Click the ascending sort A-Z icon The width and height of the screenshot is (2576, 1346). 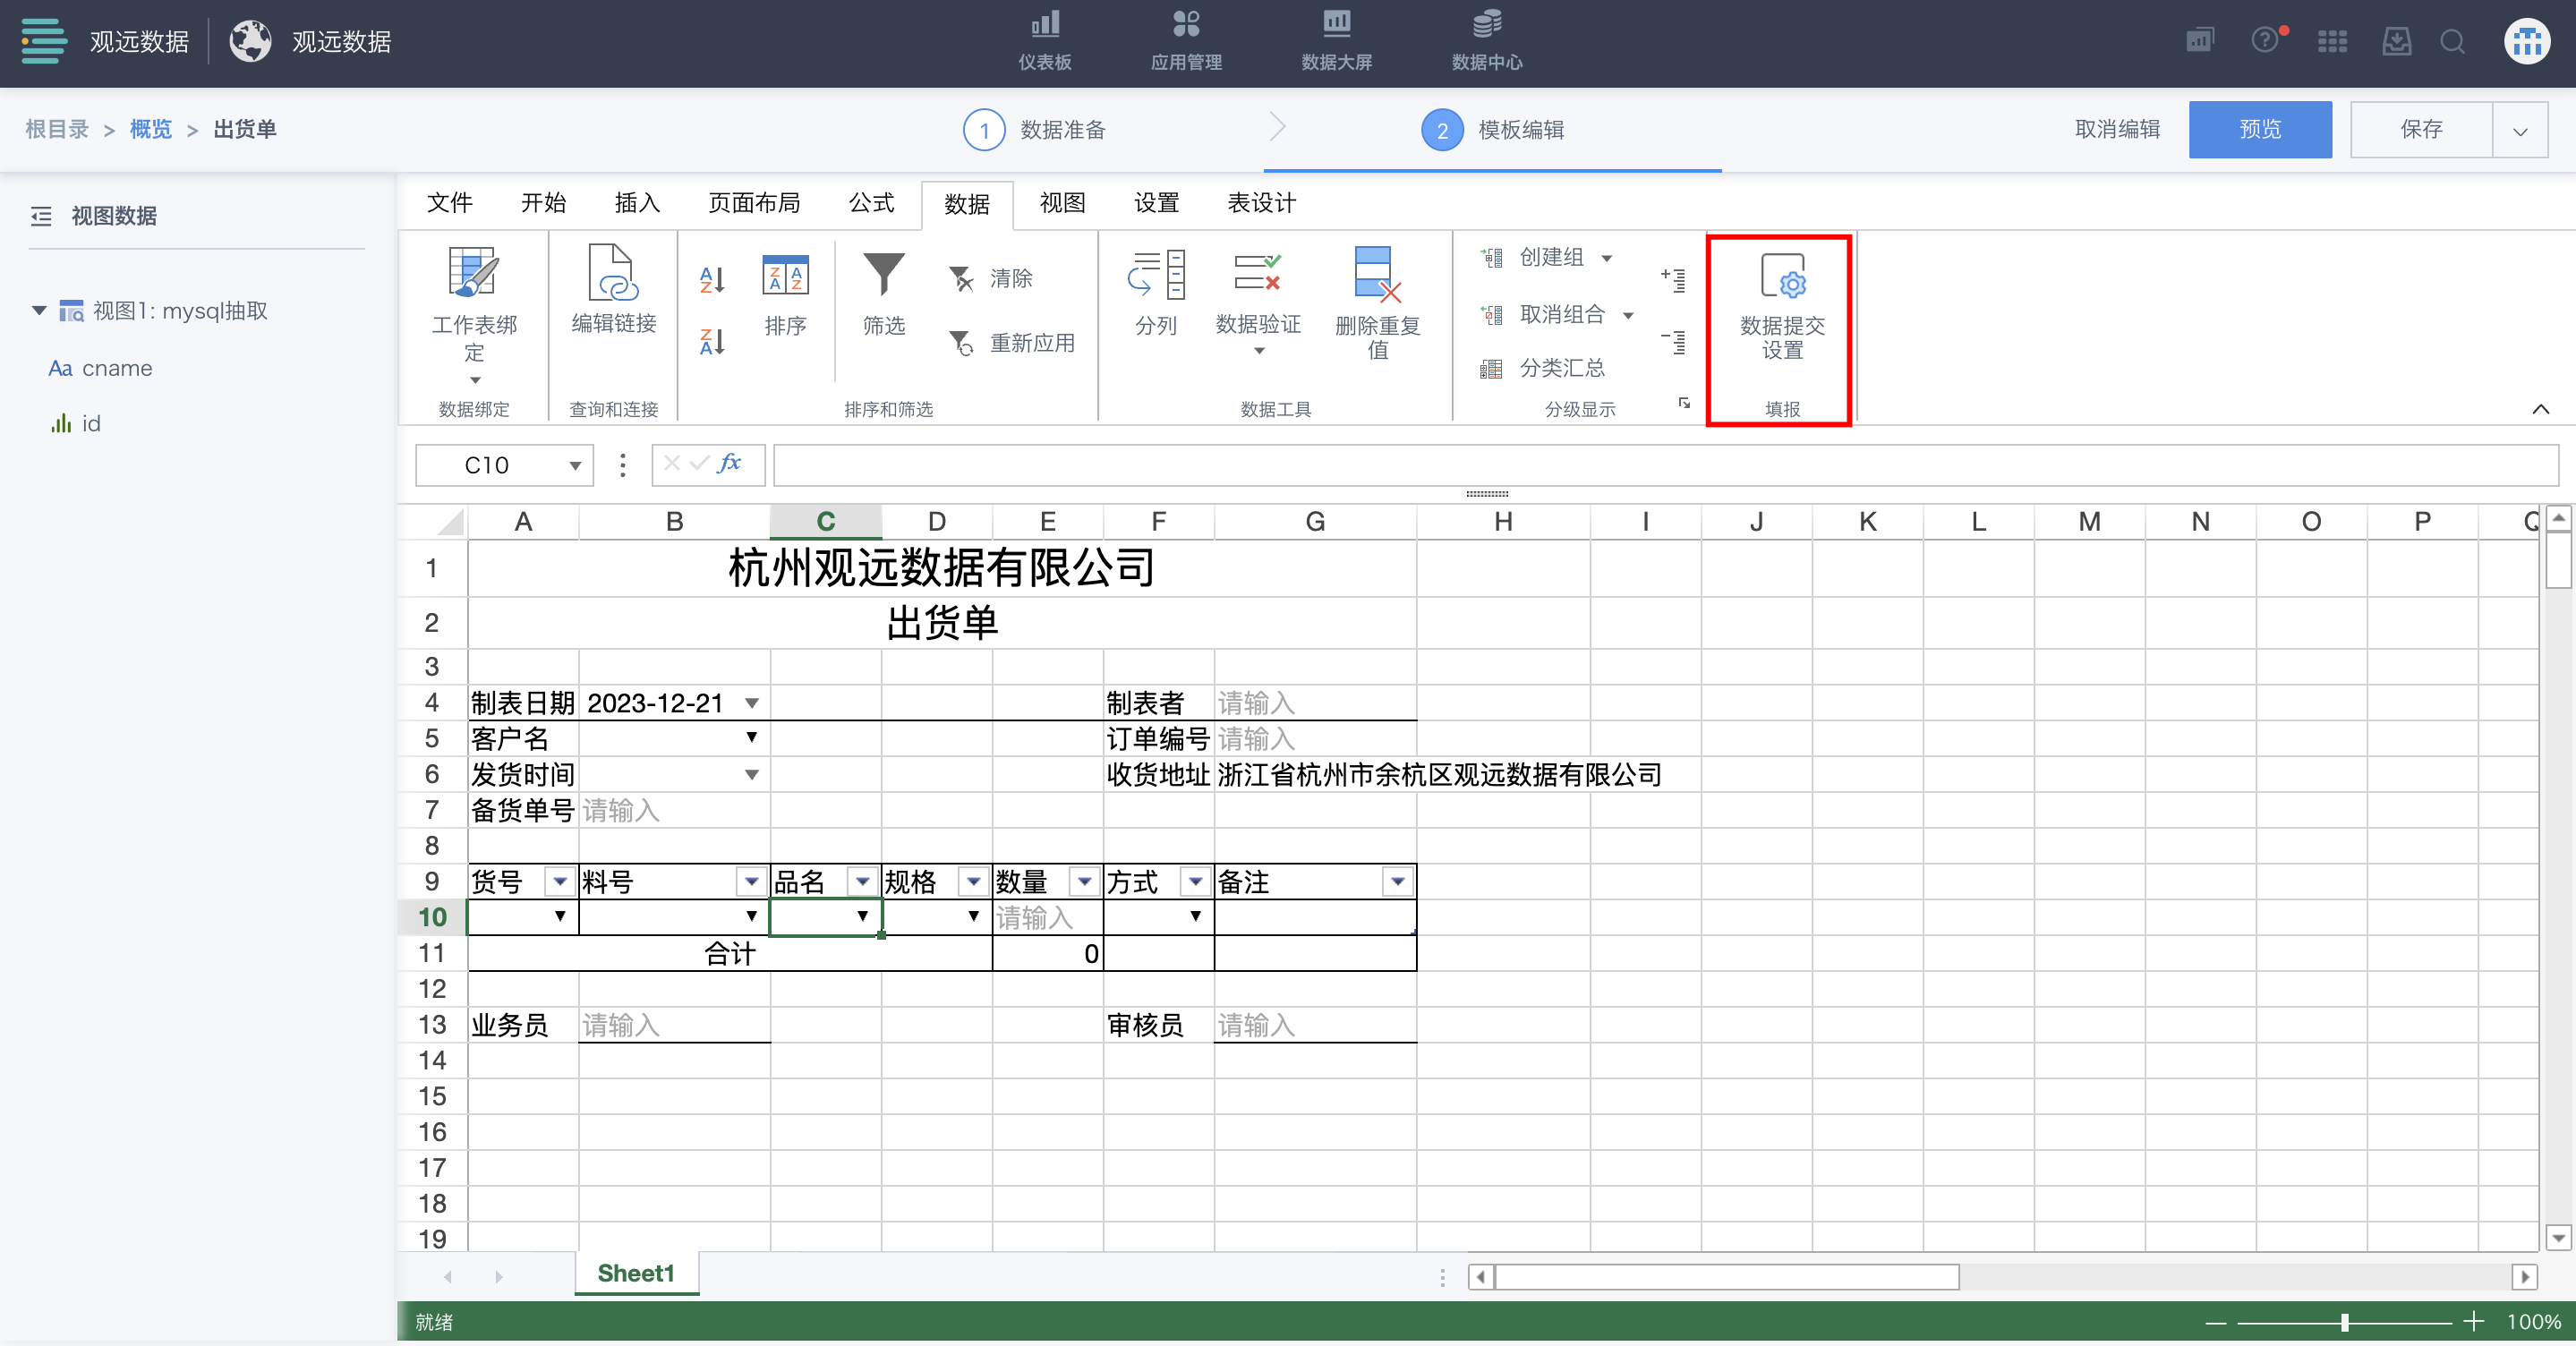click(x=711, y=279)
